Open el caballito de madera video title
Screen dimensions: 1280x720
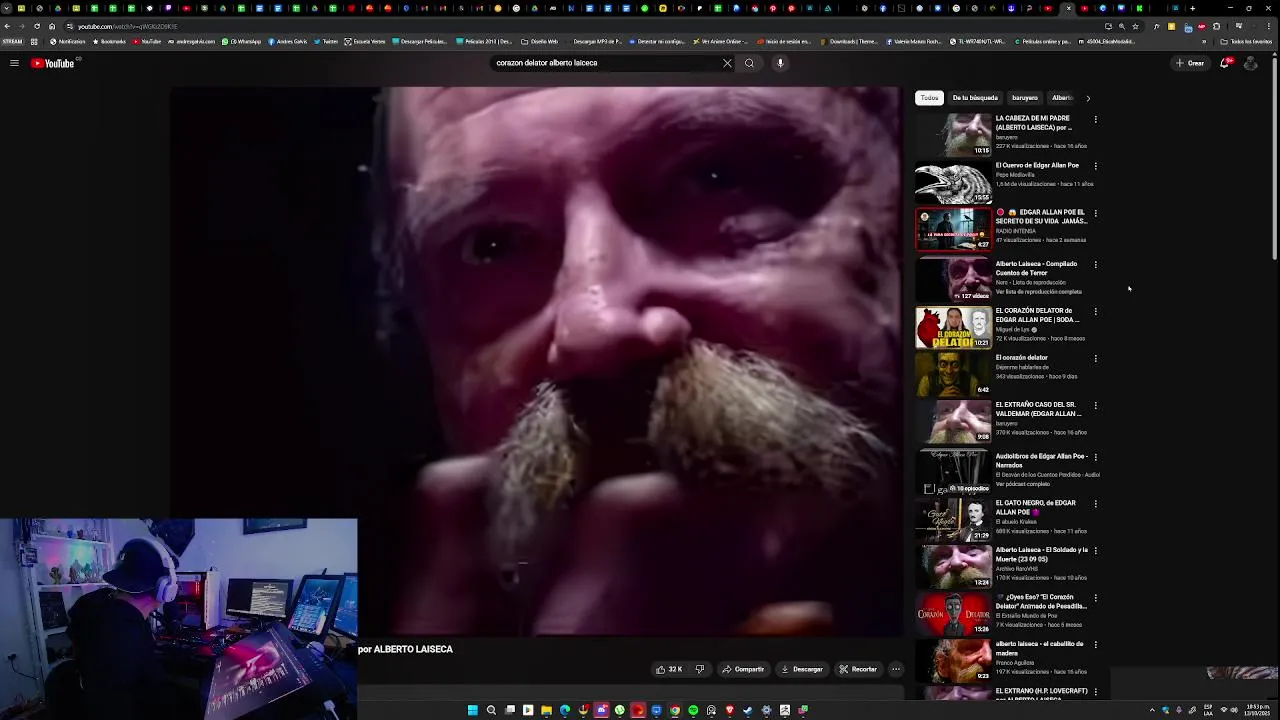[1039, 648]
